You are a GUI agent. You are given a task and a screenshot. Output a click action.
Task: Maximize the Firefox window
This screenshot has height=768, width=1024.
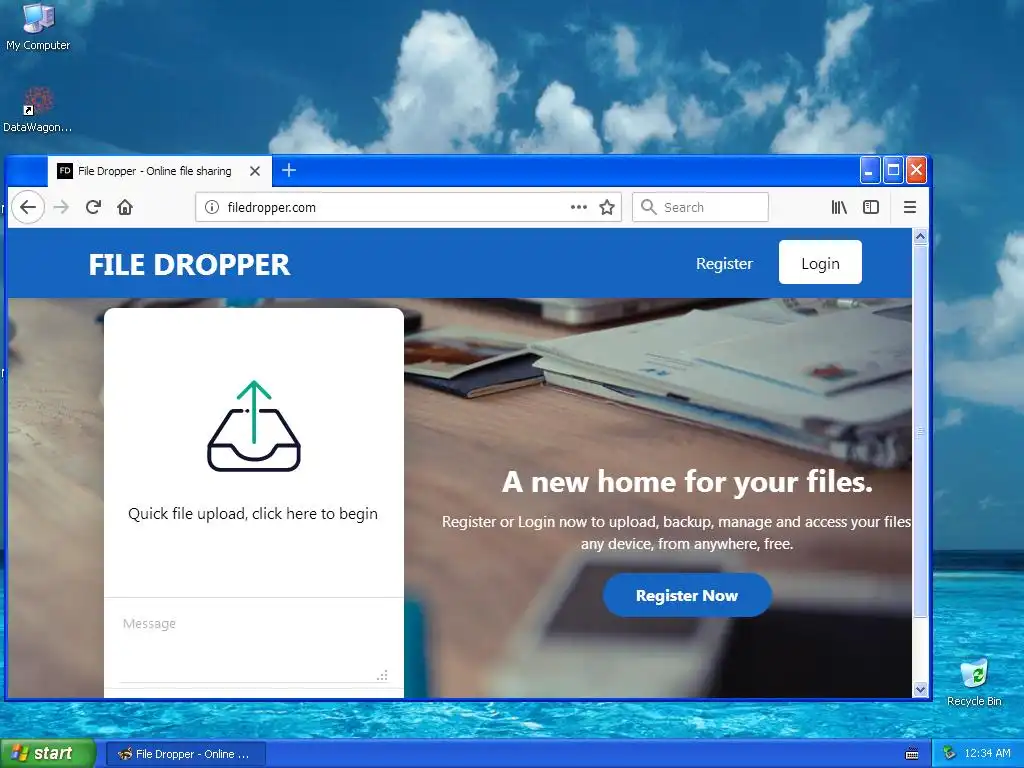893,170
